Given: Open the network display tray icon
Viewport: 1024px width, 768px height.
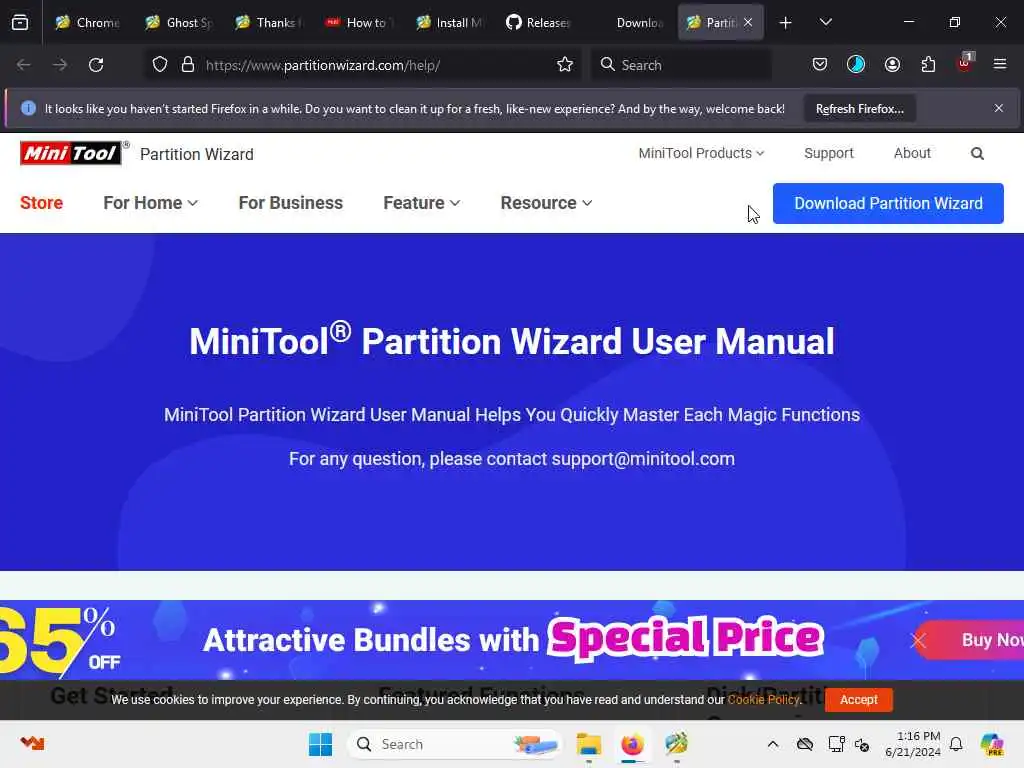Looking at the screenshot, I should click(x=836, y=744).
